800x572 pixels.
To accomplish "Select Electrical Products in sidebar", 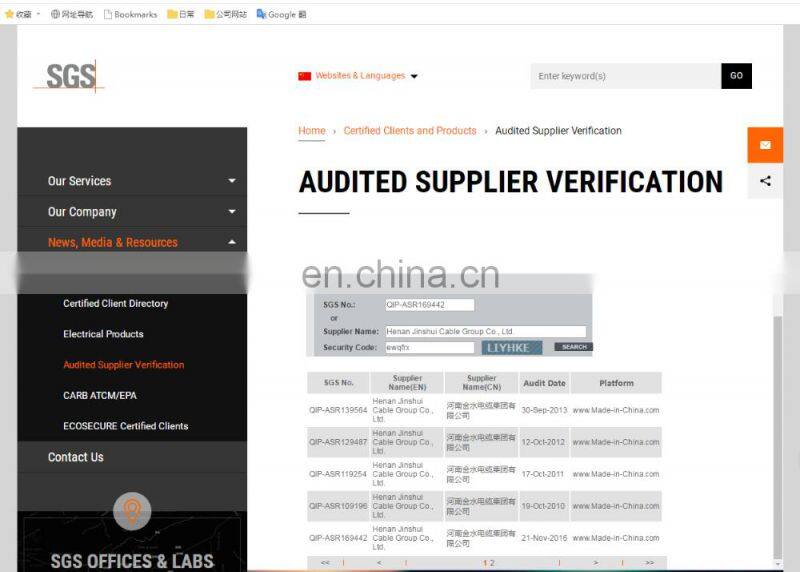I will click(103, 334).
